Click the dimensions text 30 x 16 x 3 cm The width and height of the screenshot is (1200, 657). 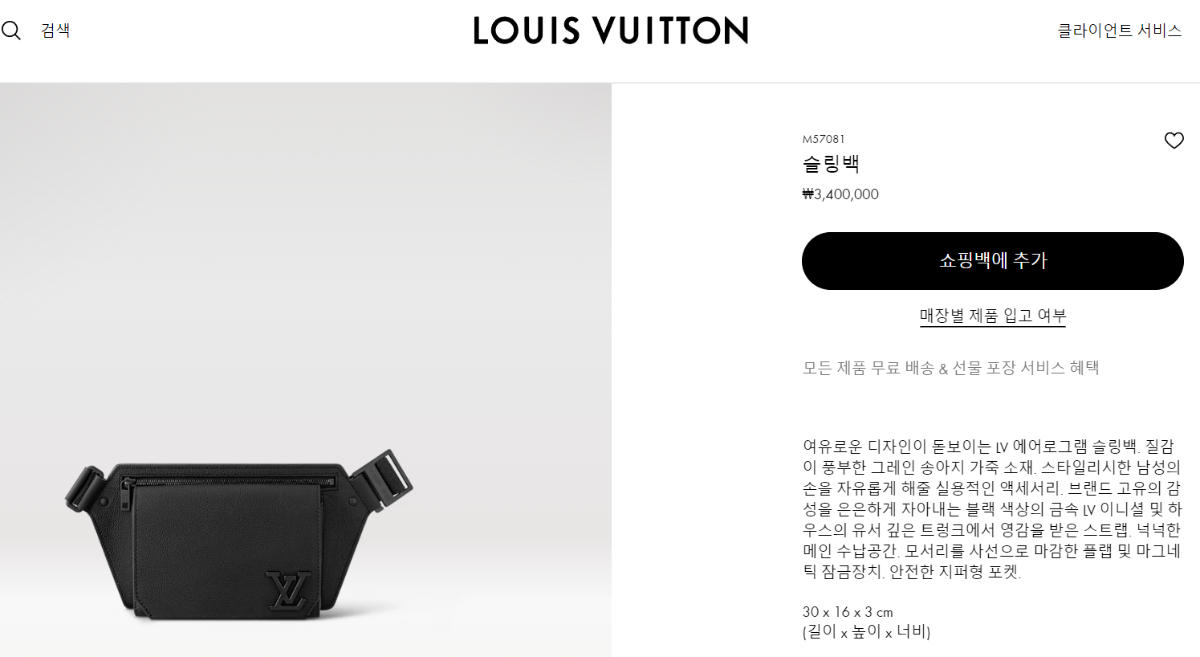pos(847,612)
